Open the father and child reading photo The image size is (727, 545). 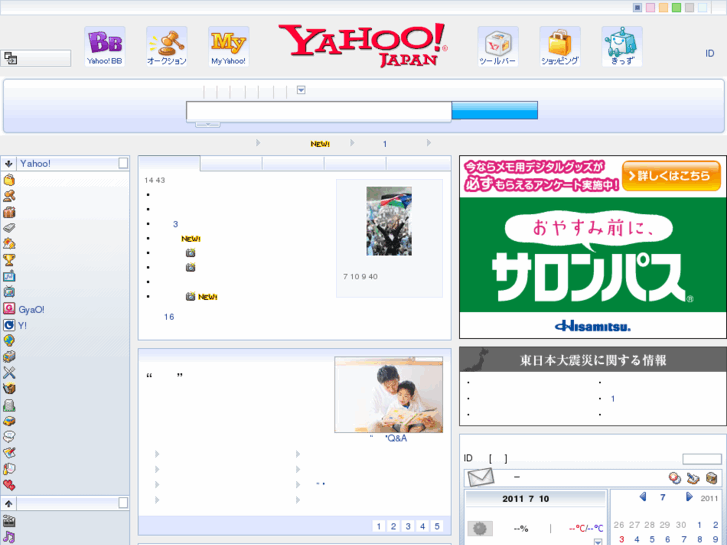tap(389, 394)
